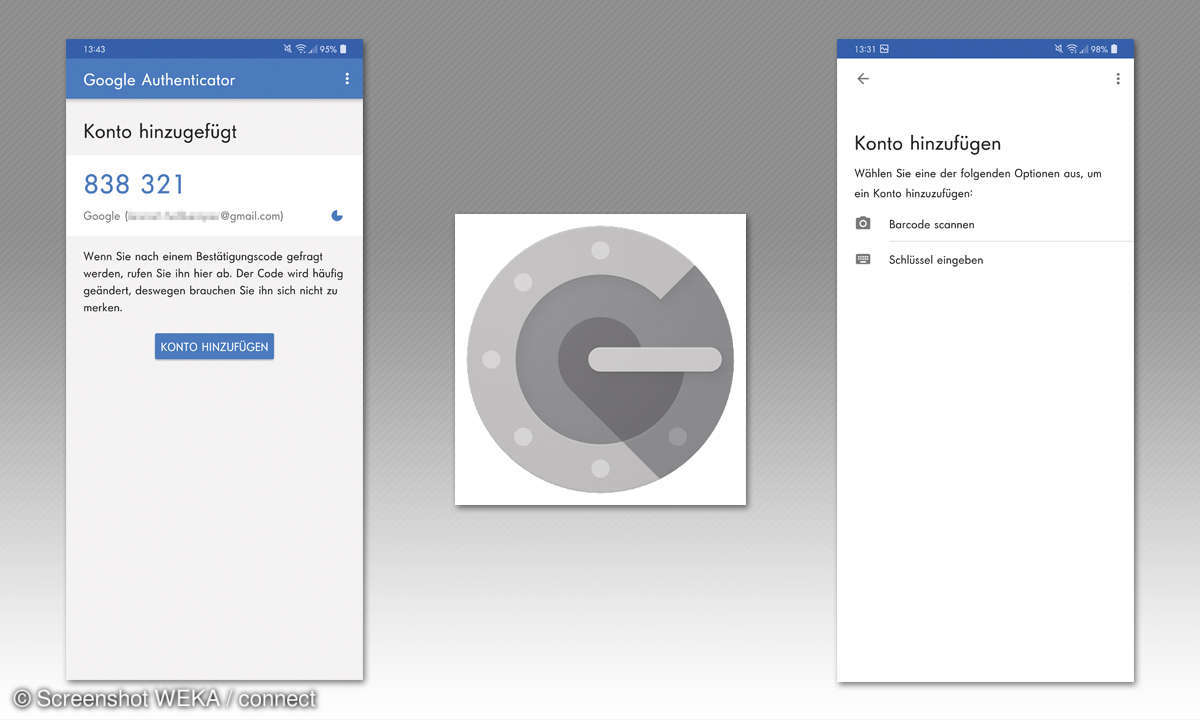Image resolution: width=1200 pixels, height=720 pixels.
Task: Click the KONTO HINZUFÜGEN button
Action: tap(214, 346)
